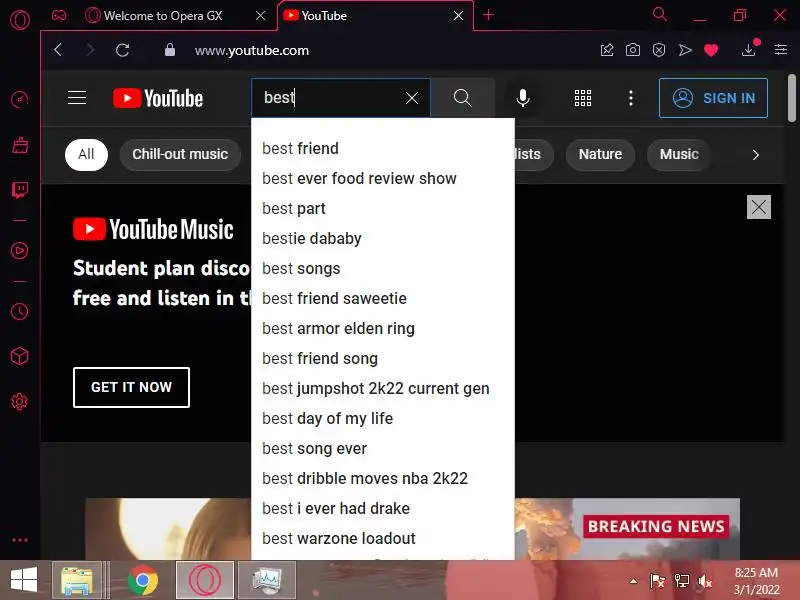Choose suggestion "best friend saweetie"
800x600 pixels.
click(x=383, y=298)
